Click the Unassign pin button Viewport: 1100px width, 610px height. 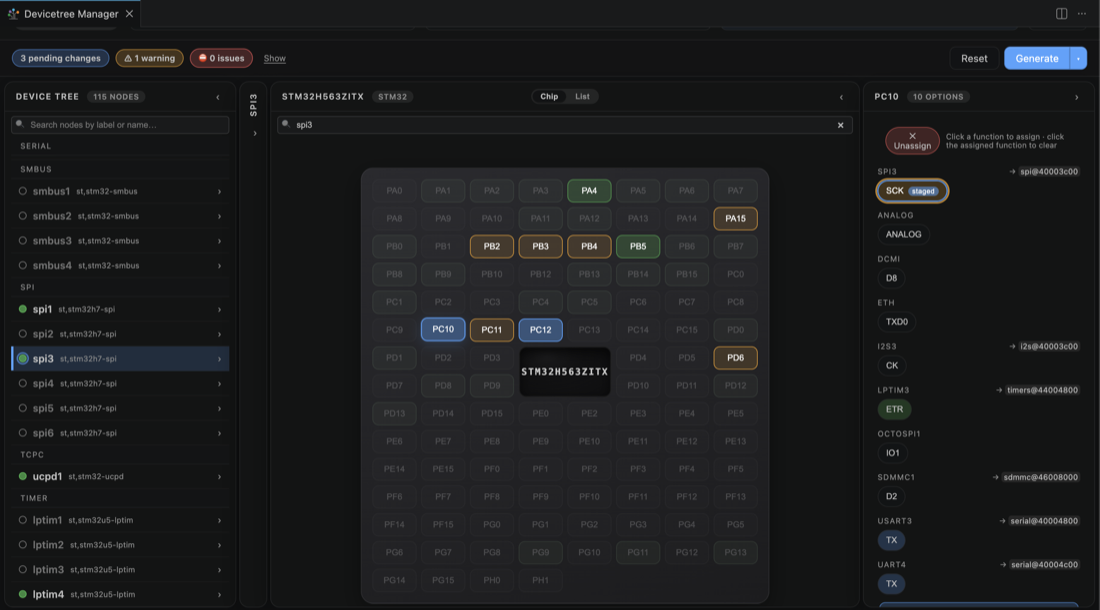tap(912, 141)
